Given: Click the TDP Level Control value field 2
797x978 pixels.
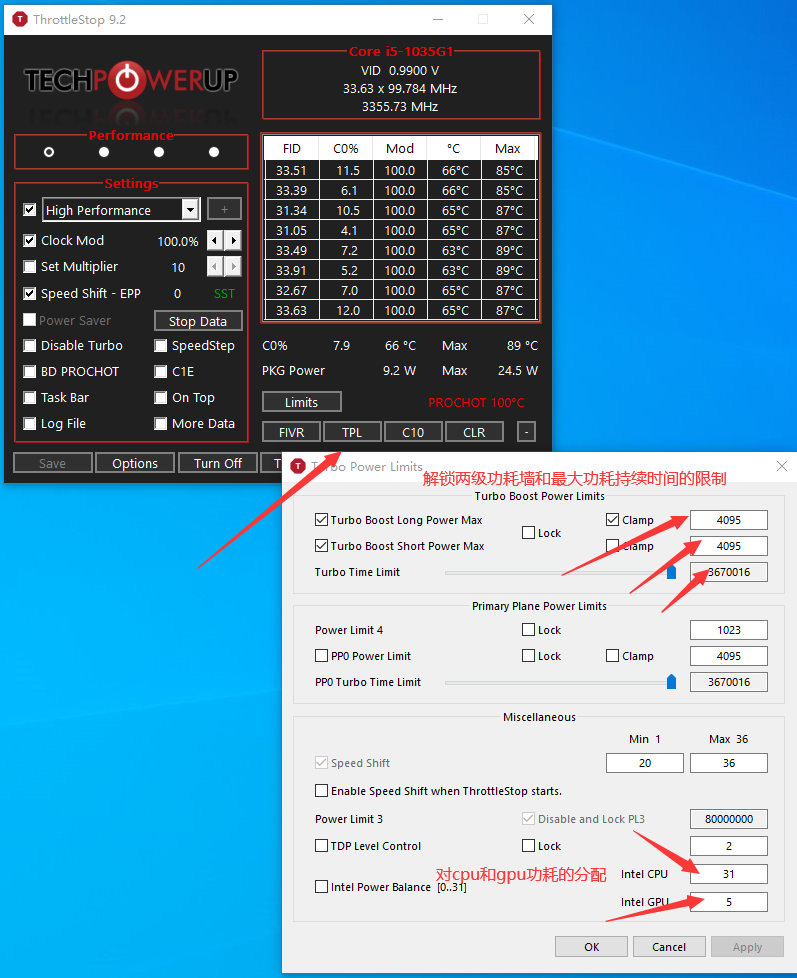Looking at the screenshot, I should click(x=728, y=846).
